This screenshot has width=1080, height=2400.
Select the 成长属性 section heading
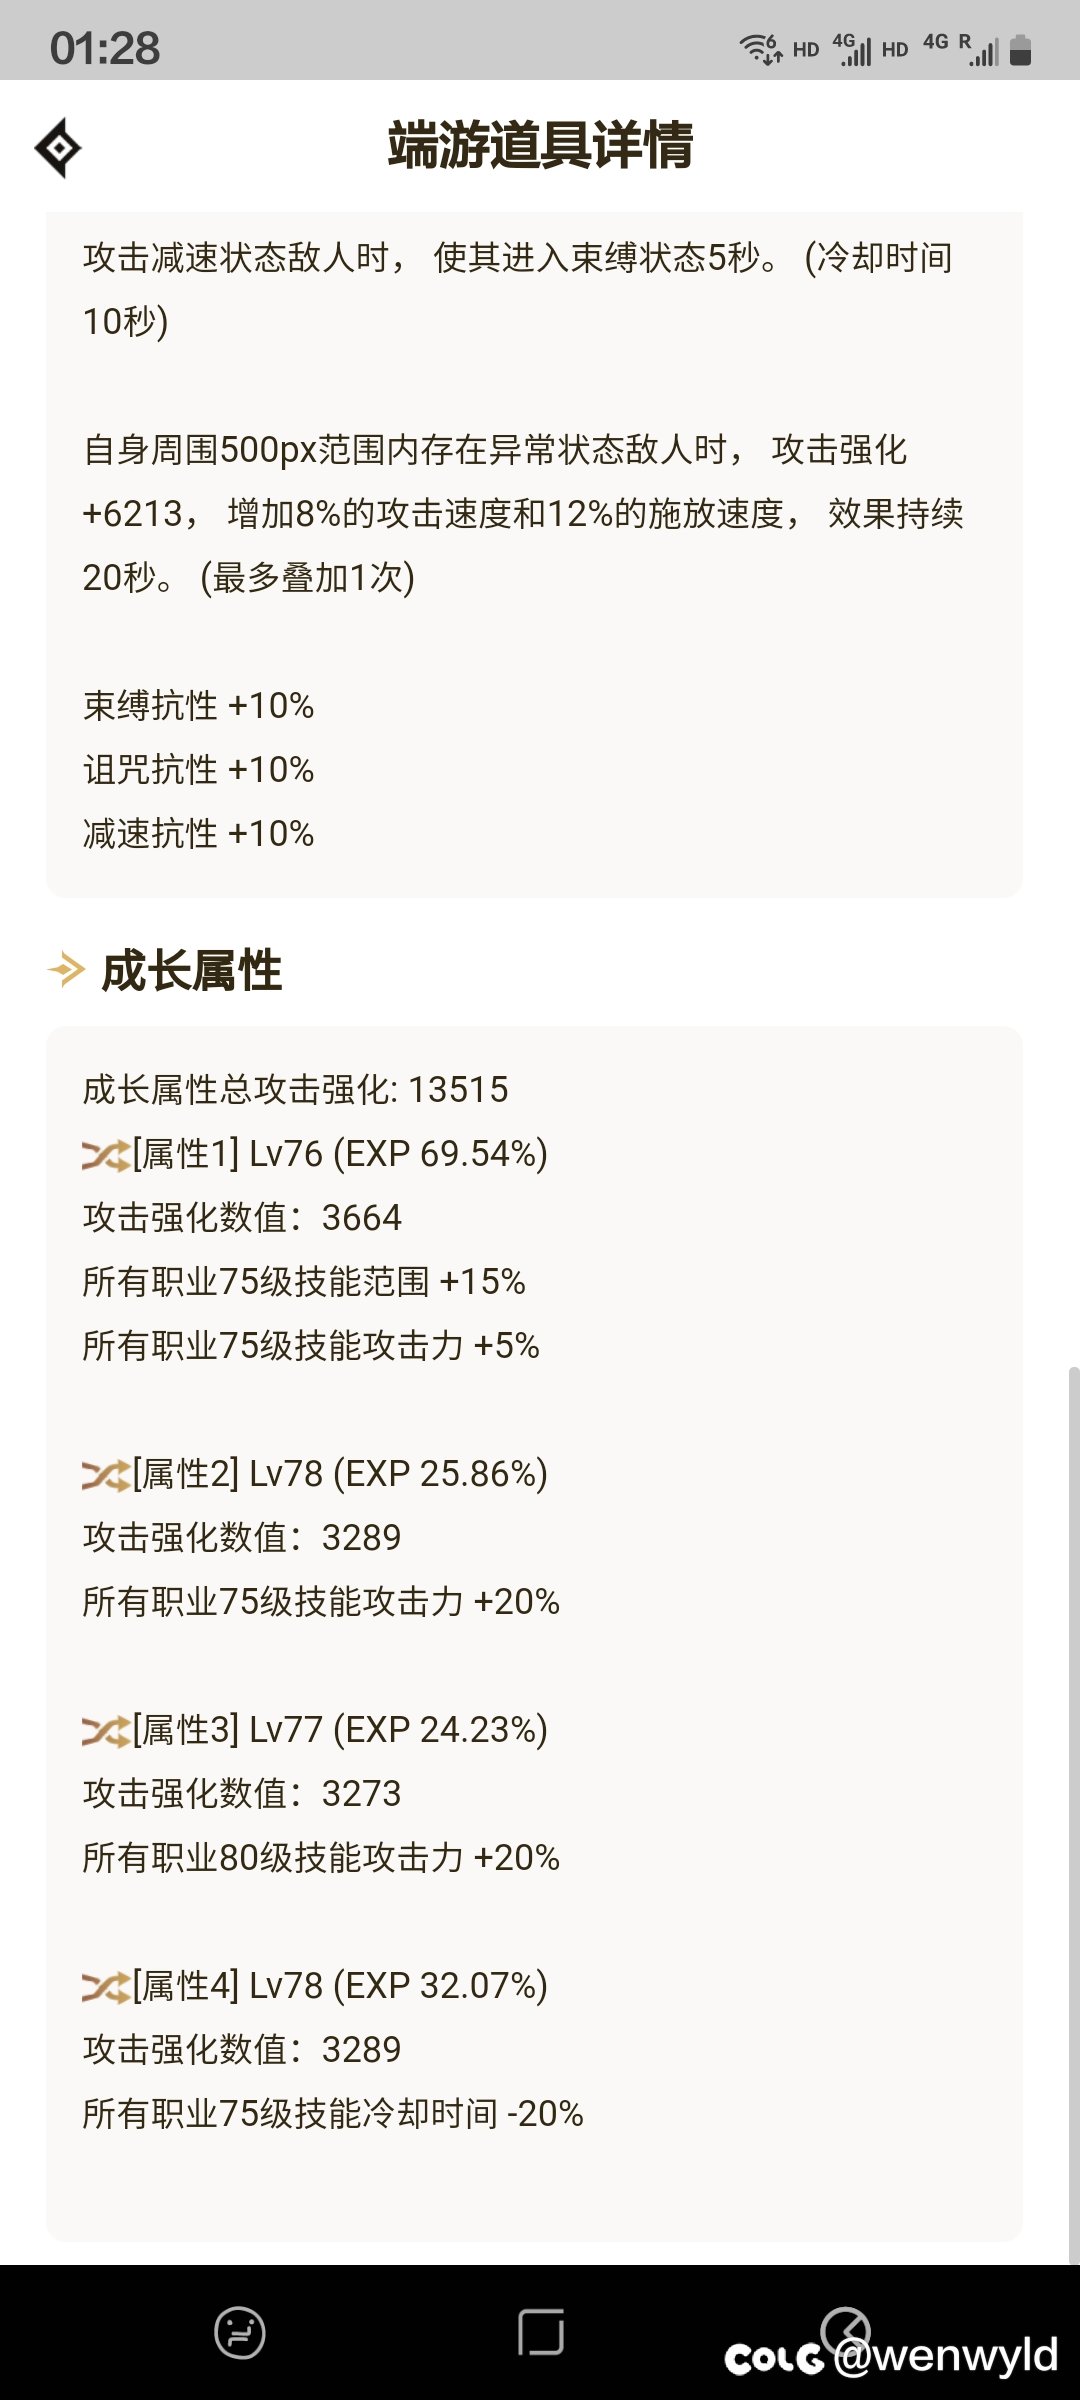(192, 971)
